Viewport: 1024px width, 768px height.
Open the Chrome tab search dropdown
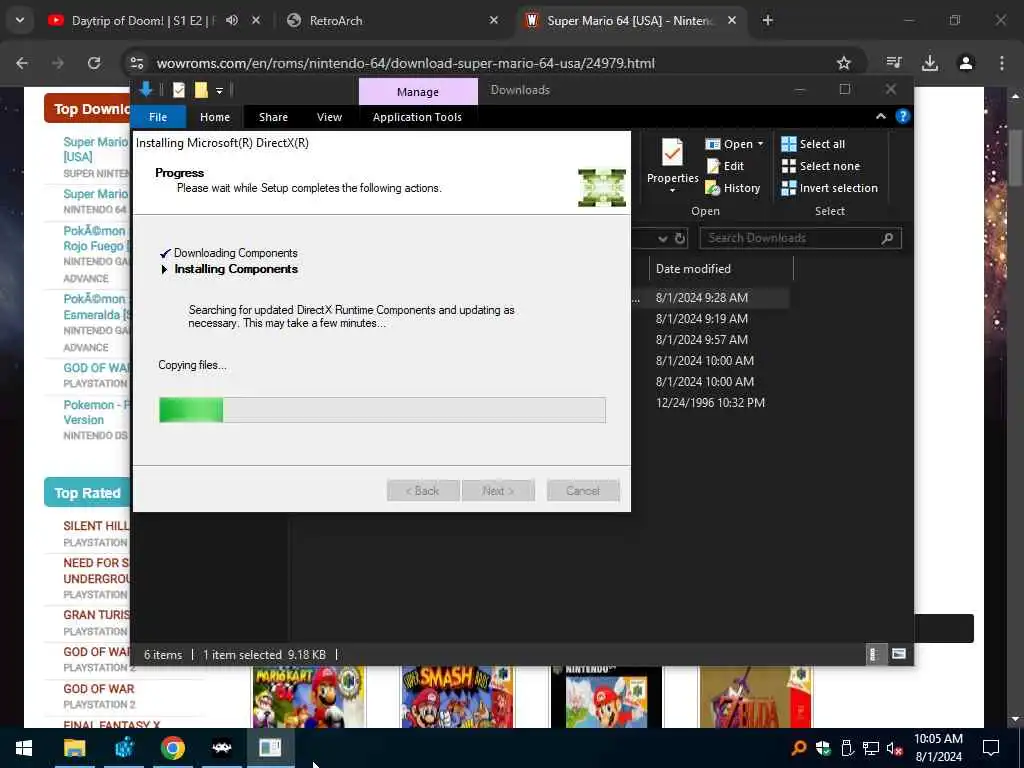pyautogui.click(x=20, y=20)
